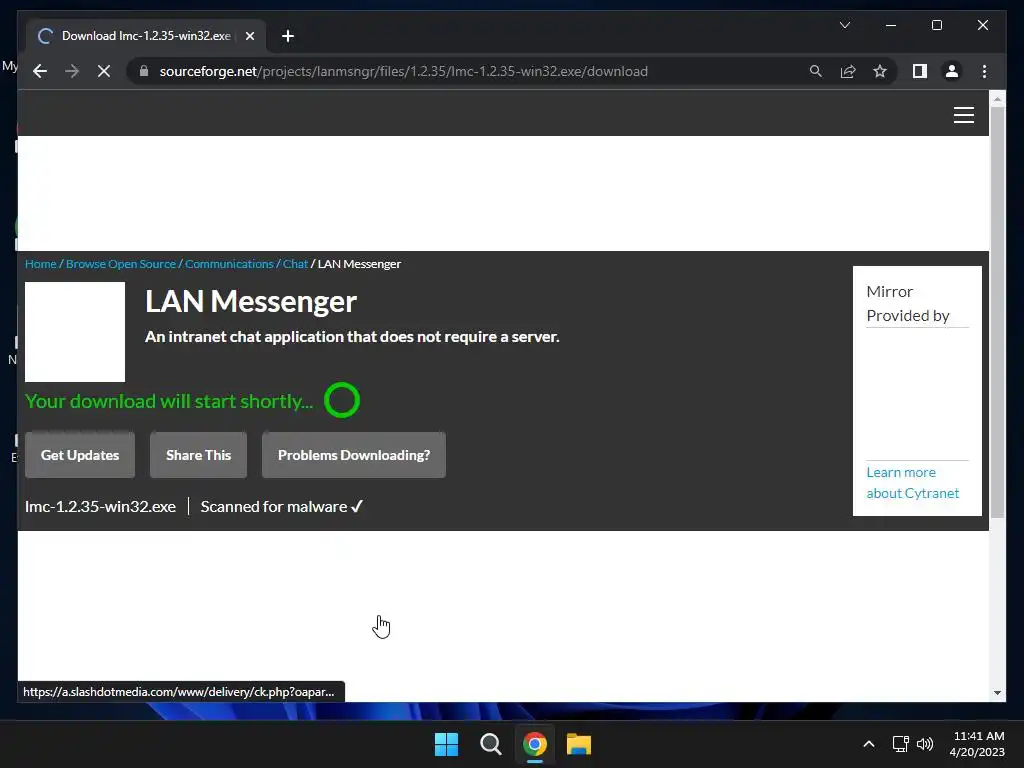Click the "Mirror Provided by" text
1024x768 pixels.
click(908, 304)
